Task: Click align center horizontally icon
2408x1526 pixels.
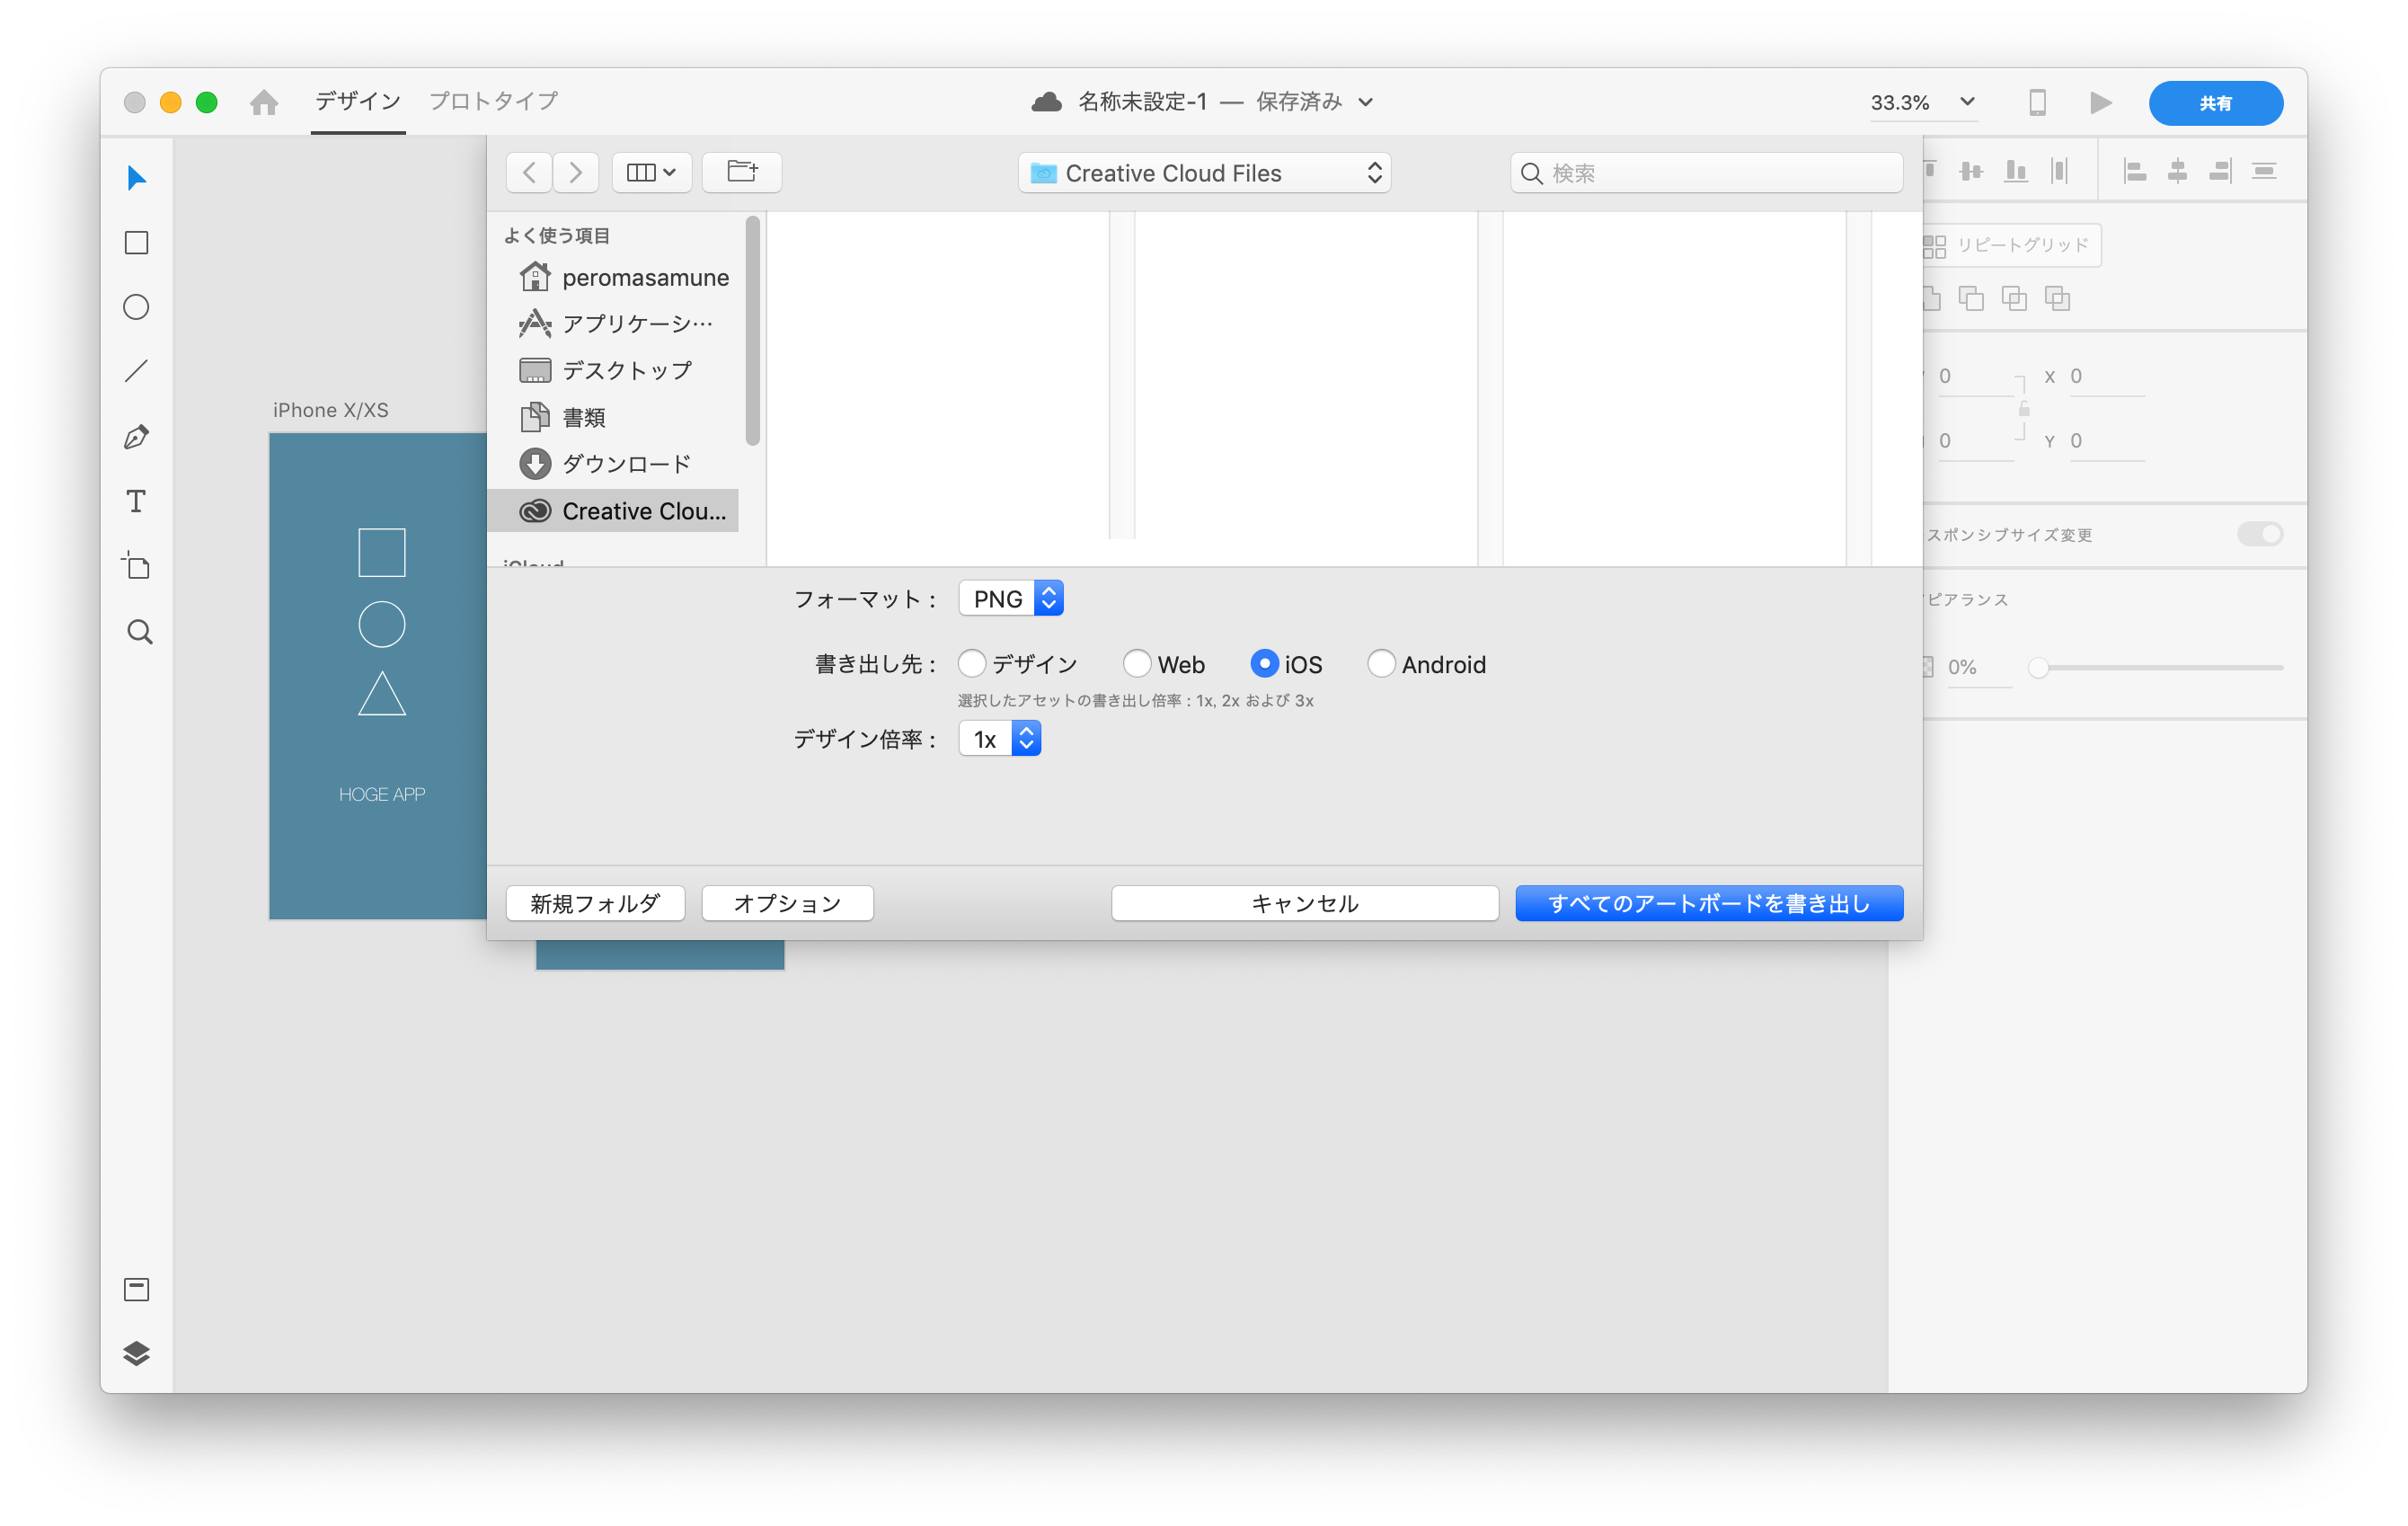Action: point(2177,172)
